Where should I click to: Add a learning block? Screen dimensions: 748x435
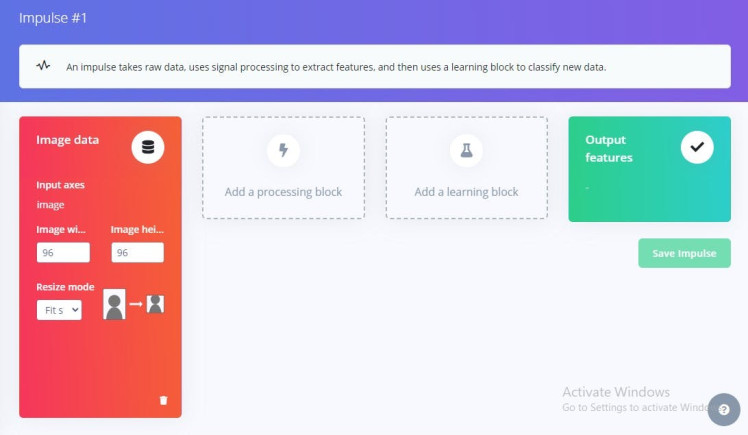click(x=466, y=192)
